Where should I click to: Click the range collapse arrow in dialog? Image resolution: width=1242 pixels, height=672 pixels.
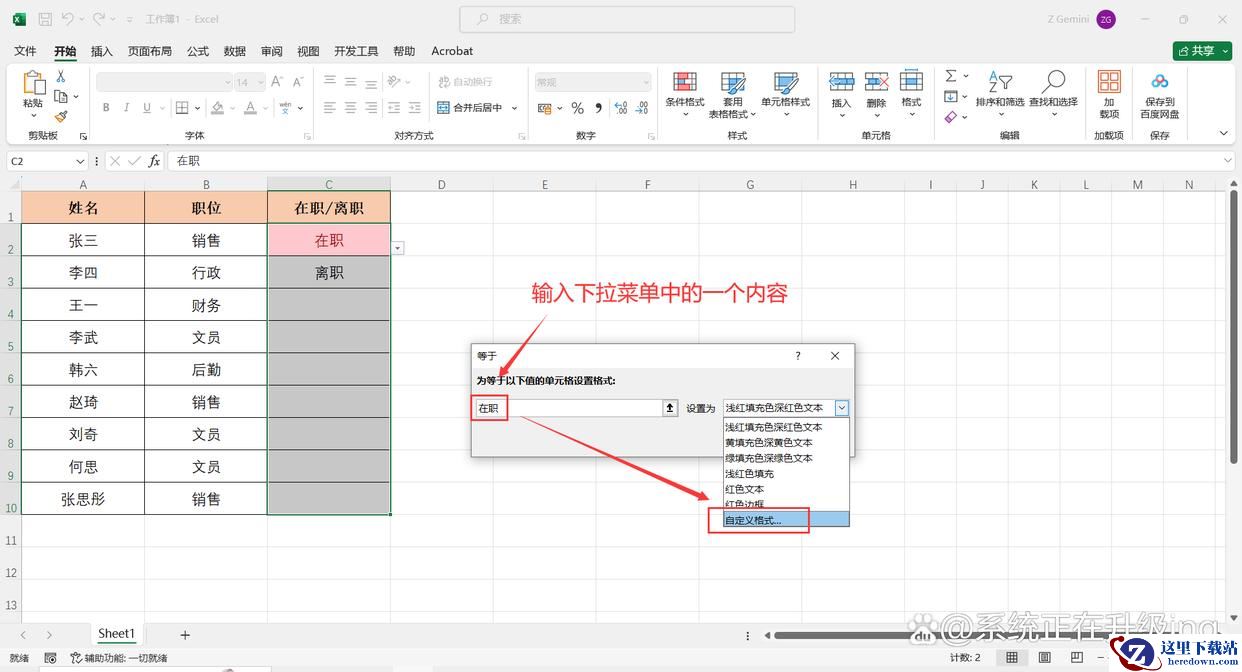tap(670, 408)
